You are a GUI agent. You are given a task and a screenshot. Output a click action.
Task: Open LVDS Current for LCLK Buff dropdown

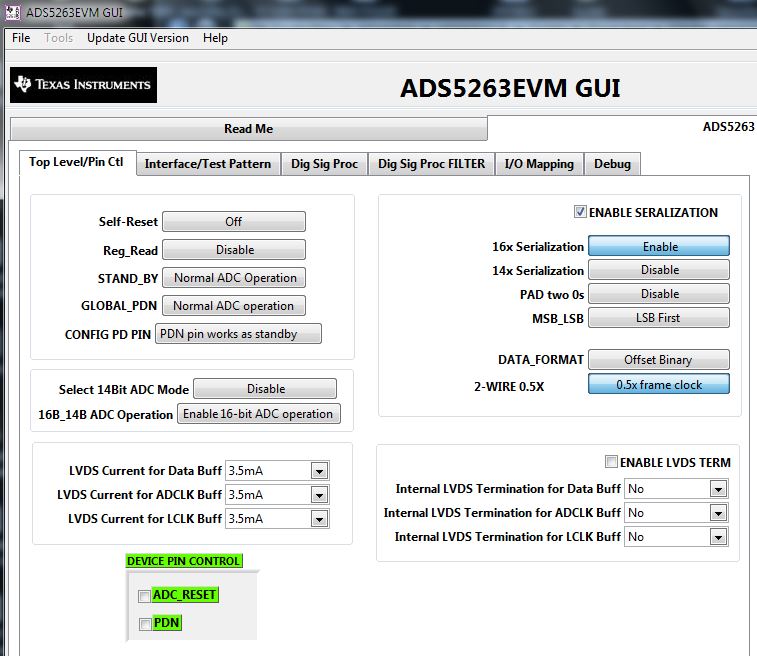point(319,519)
